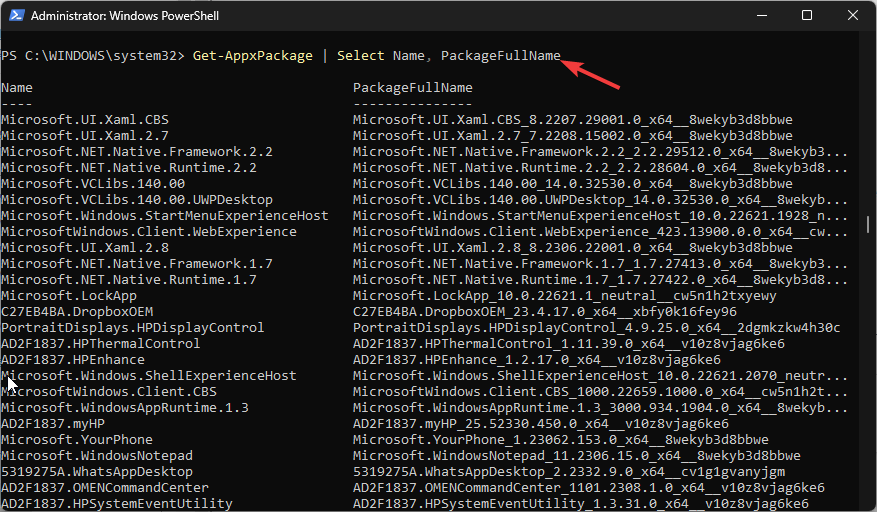Click full name Microsoft.YourPhone_1.23062.153.0_x64__8wekyb3d8bbwe
Screen dimensions: 877x512
coord(561,440)
